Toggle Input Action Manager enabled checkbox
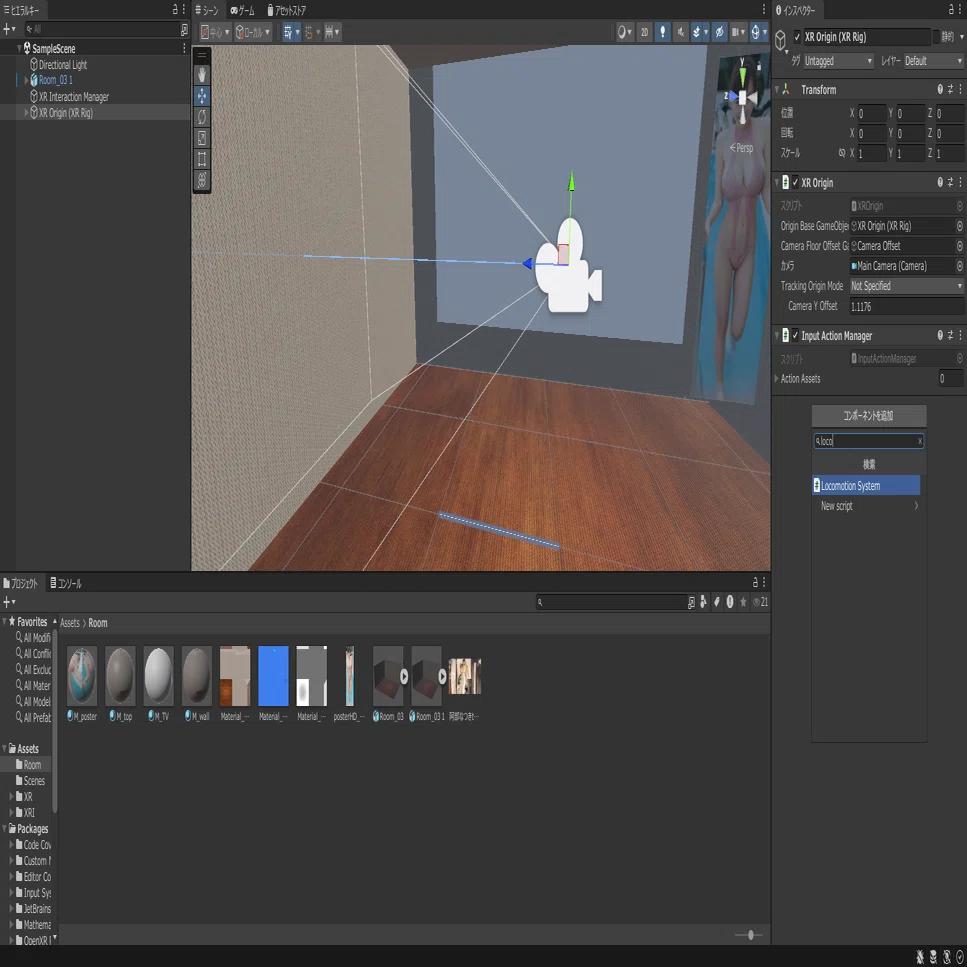The width and height of the screenshot is (967, 967). (x=795, y=335)
